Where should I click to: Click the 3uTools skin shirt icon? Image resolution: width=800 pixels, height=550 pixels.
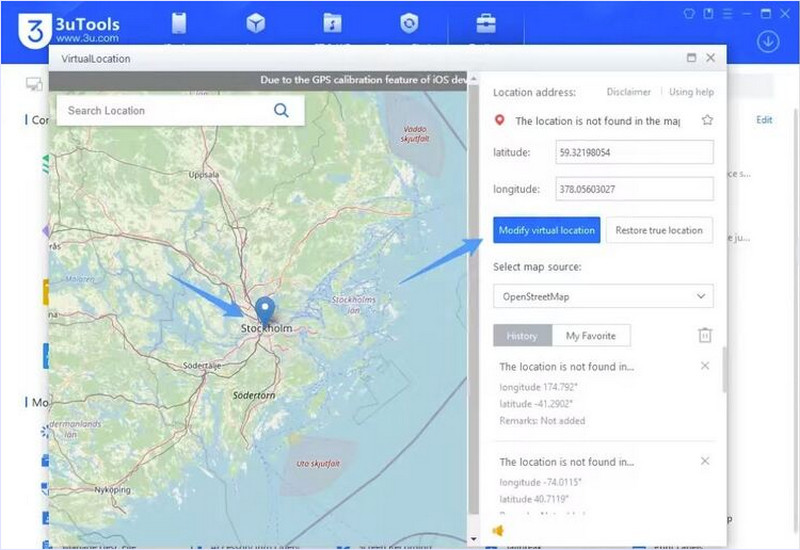point(689,14)
